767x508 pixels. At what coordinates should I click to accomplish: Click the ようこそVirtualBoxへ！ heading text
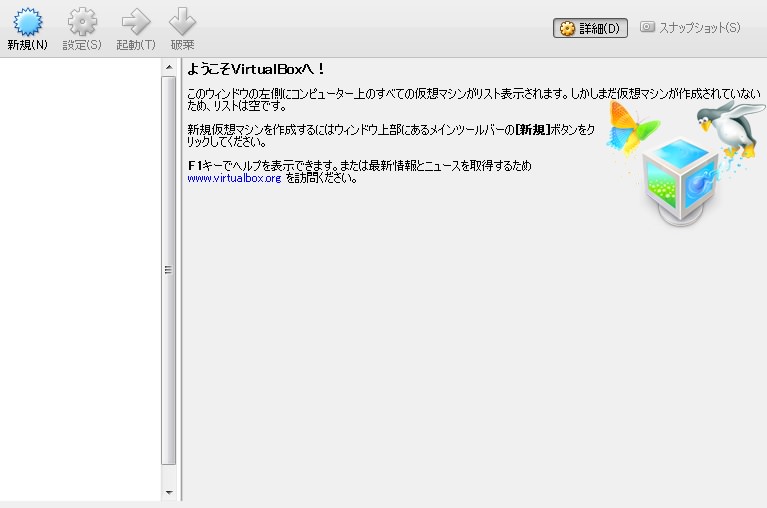(255, 69)
